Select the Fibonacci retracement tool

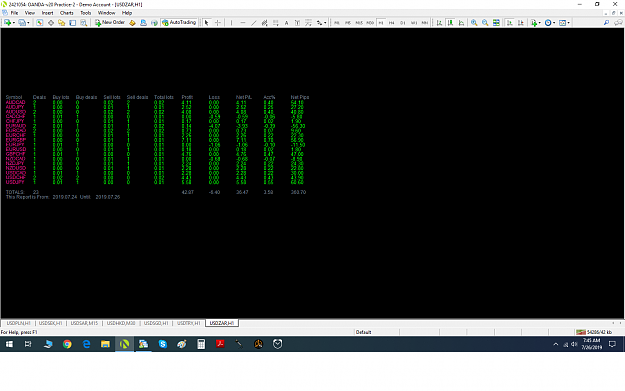click(x=275, y=23)
